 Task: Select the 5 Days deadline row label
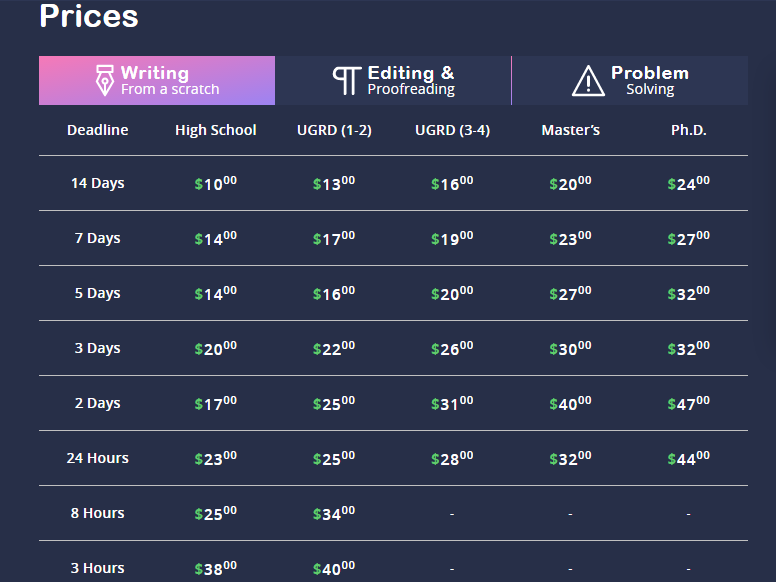97,293
